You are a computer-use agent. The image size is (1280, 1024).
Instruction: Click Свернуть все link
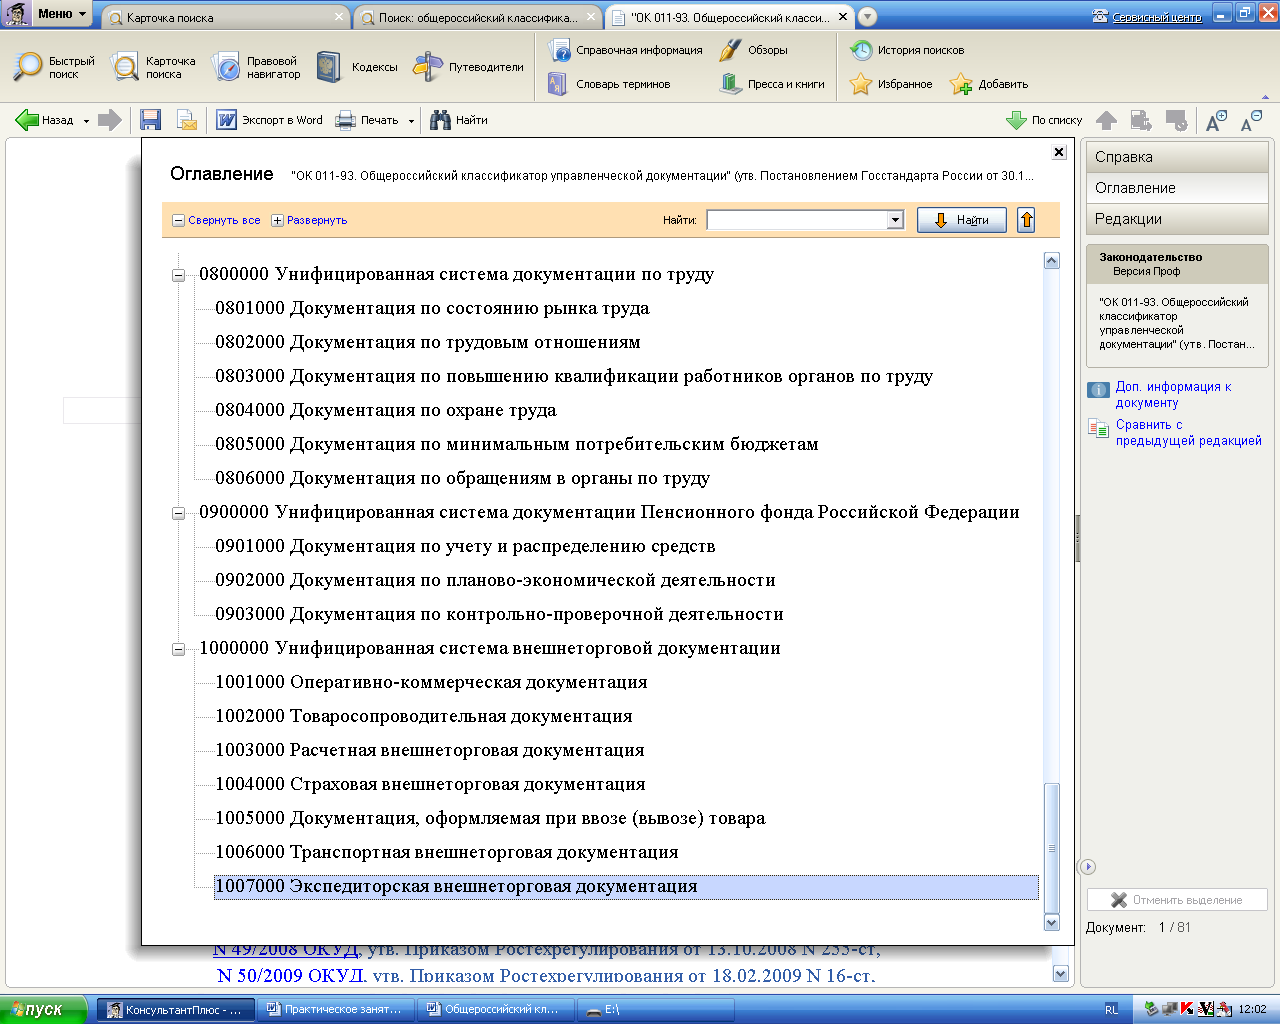(x=216, y=220)
